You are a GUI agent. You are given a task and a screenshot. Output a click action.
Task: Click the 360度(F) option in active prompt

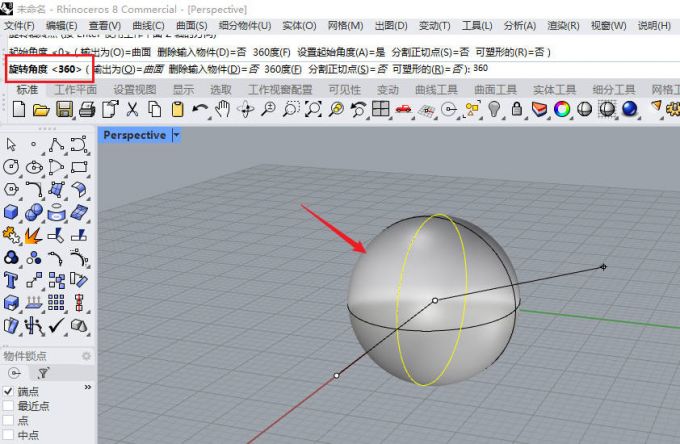[x=283, y=69]
